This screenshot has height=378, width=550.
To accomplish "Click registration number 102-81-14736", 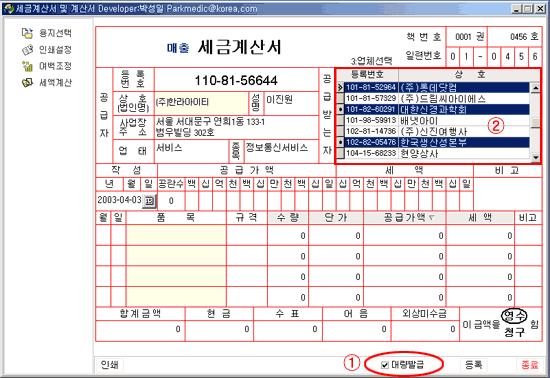I will 371,131.
